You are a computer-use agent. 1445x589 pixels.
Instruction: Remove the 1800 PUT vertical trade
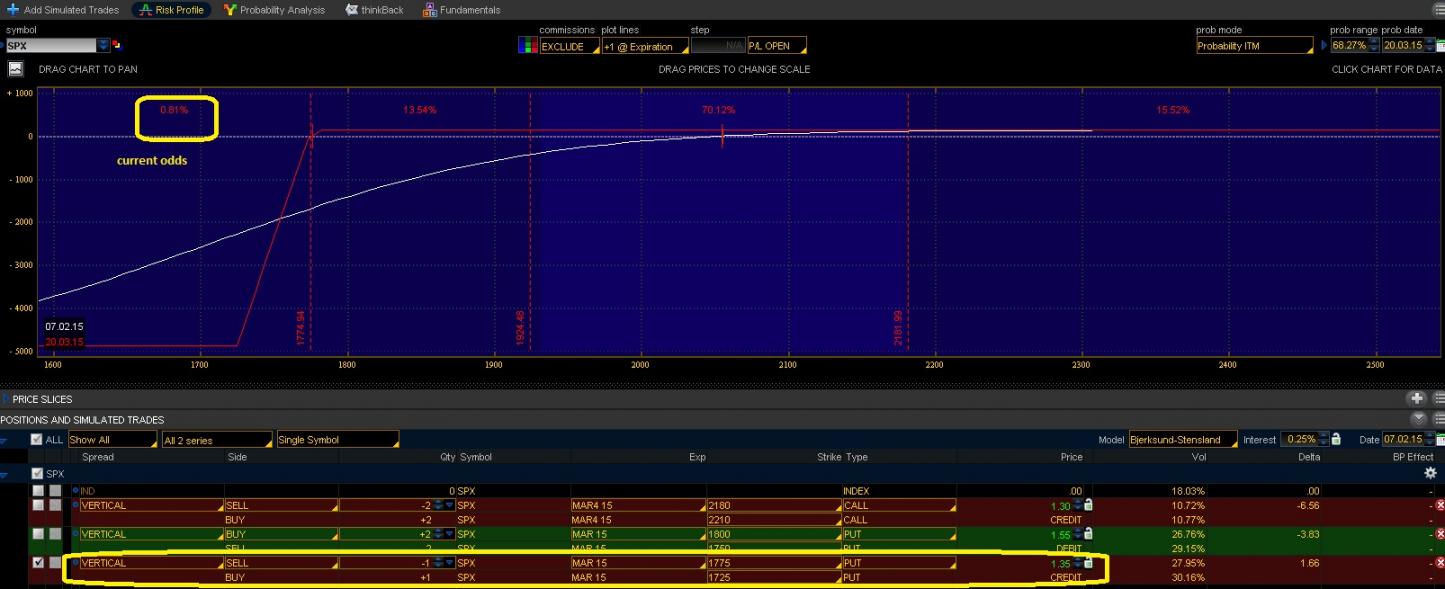1440,534
